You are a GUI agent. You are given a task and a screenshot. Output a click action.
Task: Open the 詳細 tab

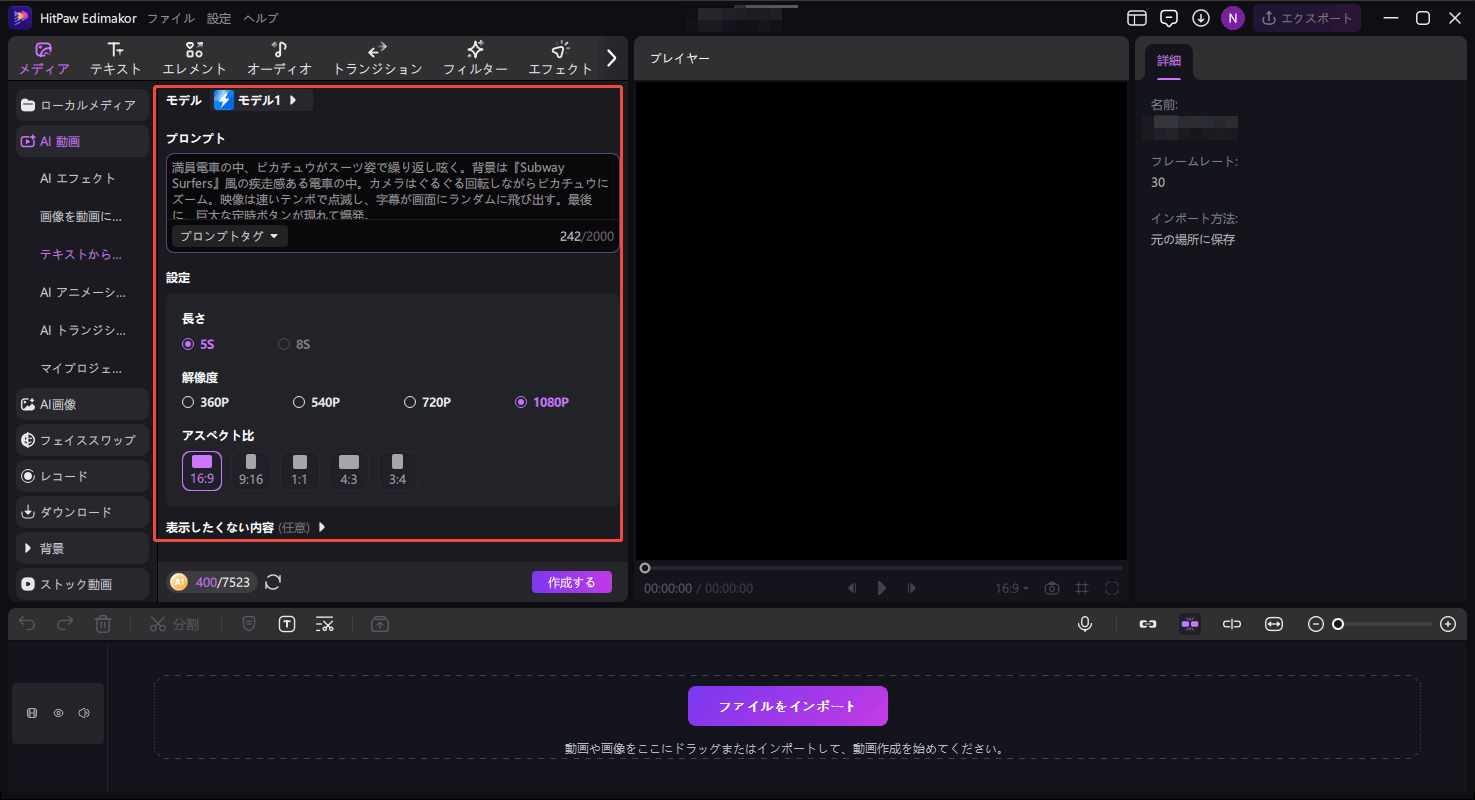1169,61
